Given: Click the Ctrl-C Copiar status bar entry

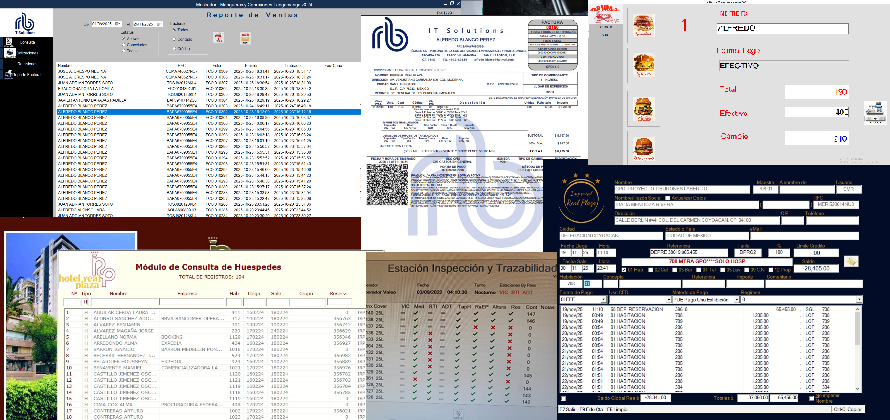Looking at the screenshot, I should tap(846, 409).
